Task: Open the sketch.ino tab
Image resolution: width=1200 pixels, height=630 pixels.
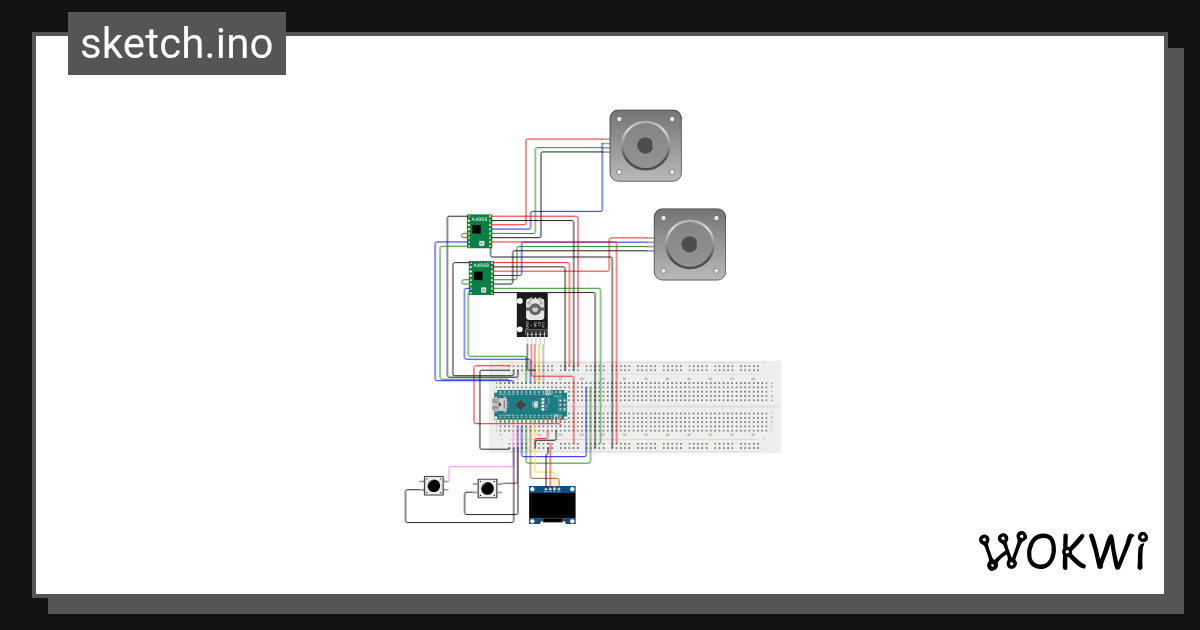Action: pos(176,44)
